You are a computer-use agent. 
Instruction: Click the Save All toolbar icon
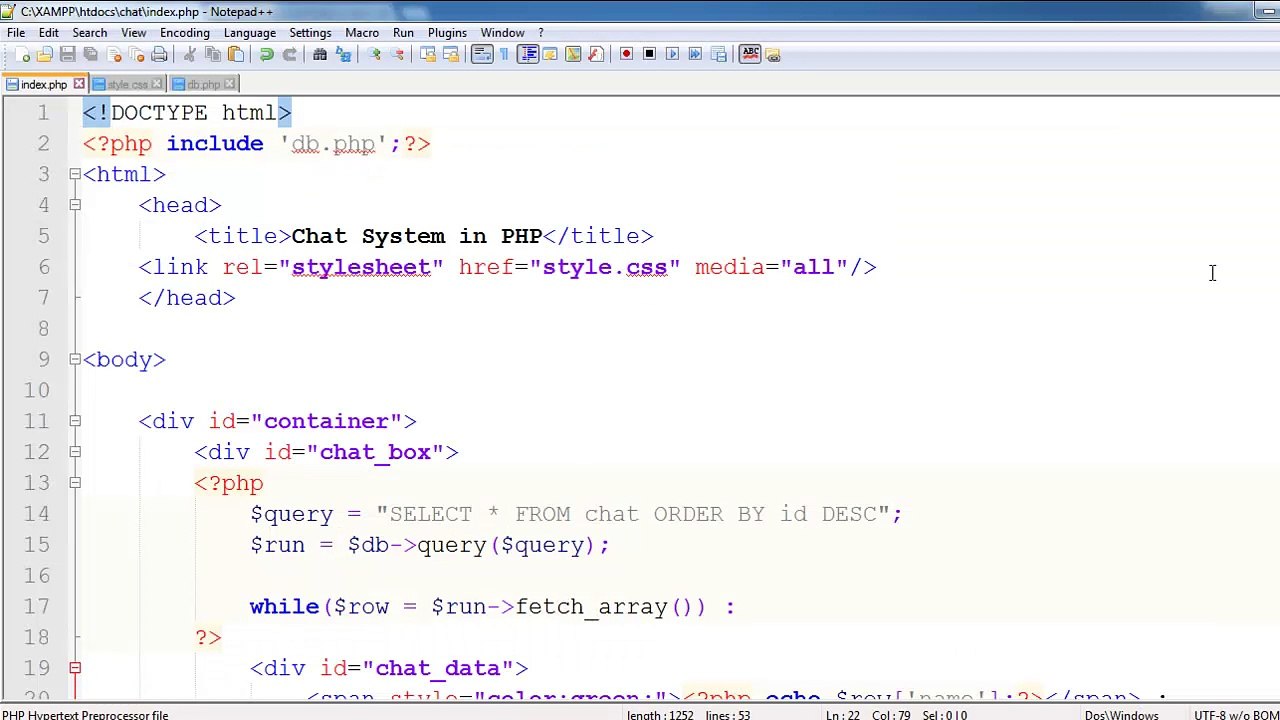pos(91,54)
